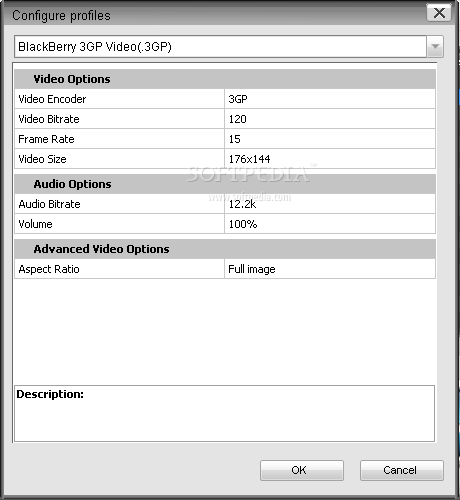Viewport: 460px width, 500px height.
Task: Open the profile dropdown arrow
Action: click(x=435, y=47)
